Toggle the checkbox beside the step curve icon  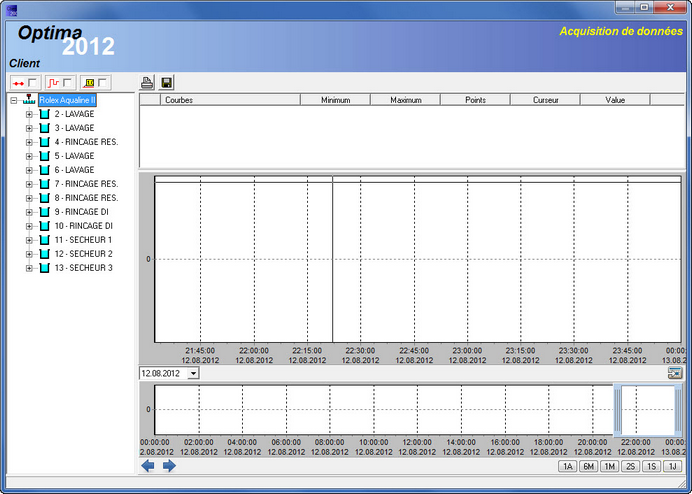(x=67, y=83)
